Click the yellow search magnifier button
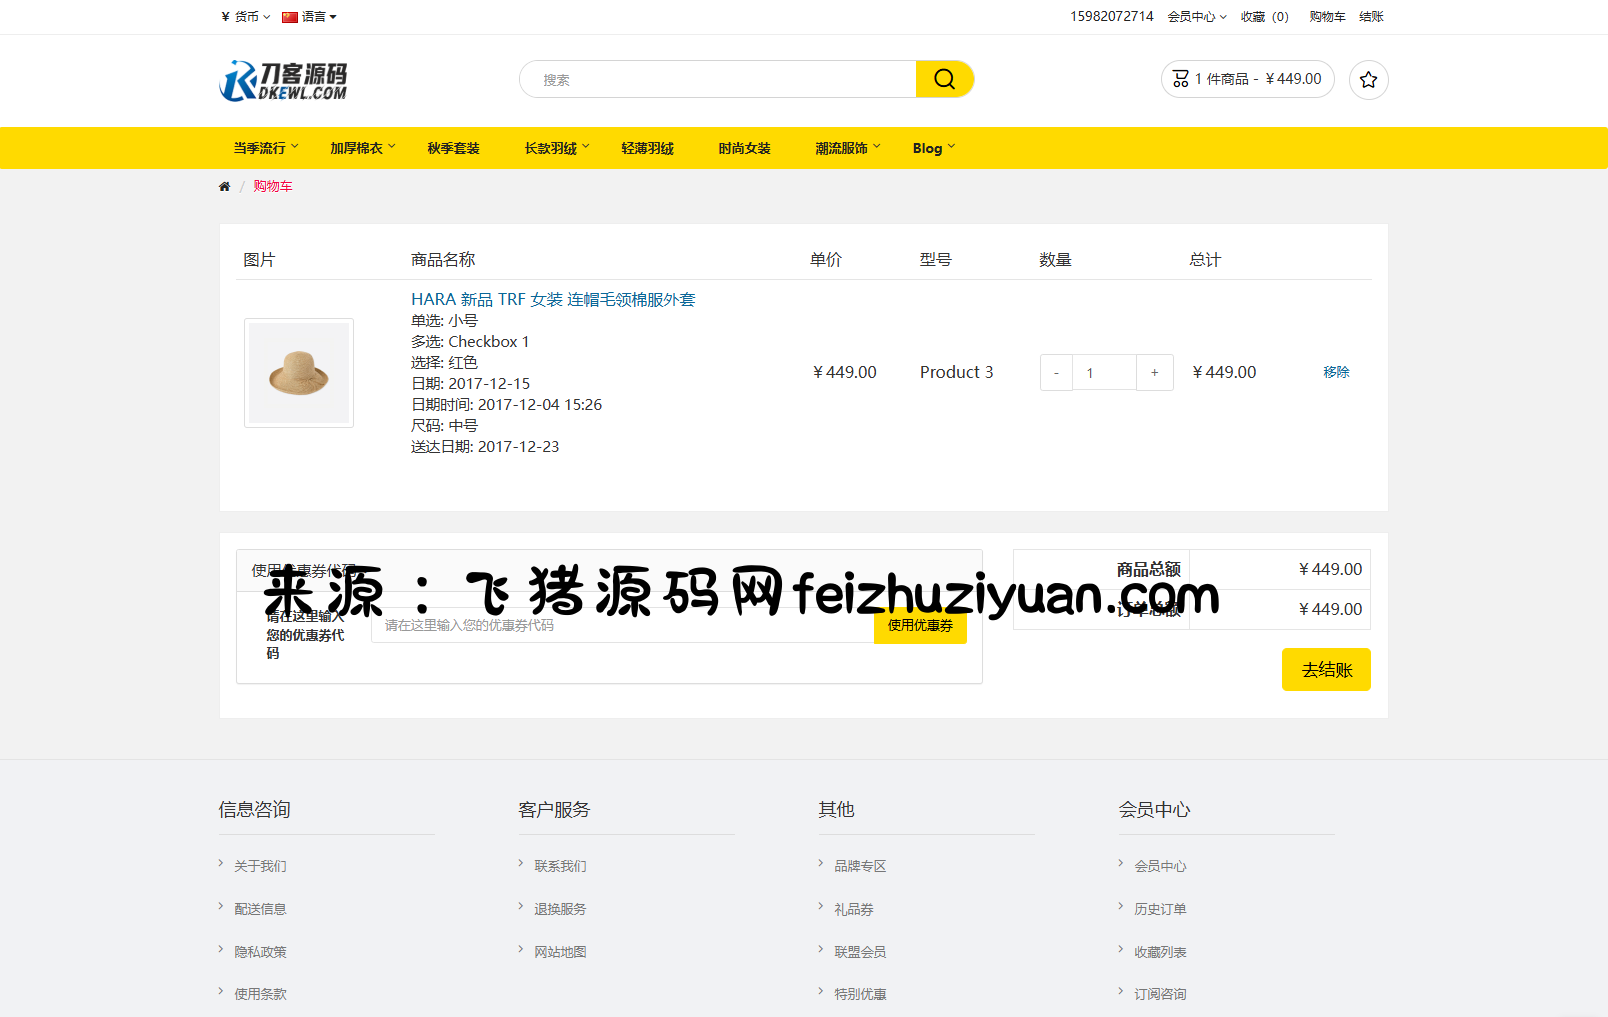This screenshot has height=1017, width=1608. point(944,79)
